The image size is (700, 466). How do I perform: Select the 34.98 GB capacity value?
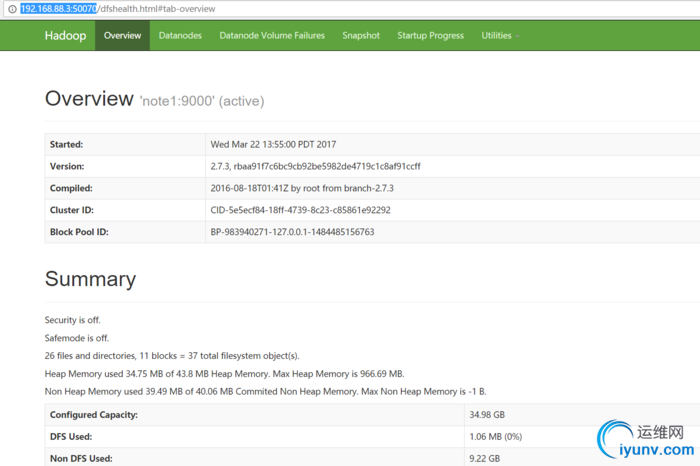pos(487,415)
